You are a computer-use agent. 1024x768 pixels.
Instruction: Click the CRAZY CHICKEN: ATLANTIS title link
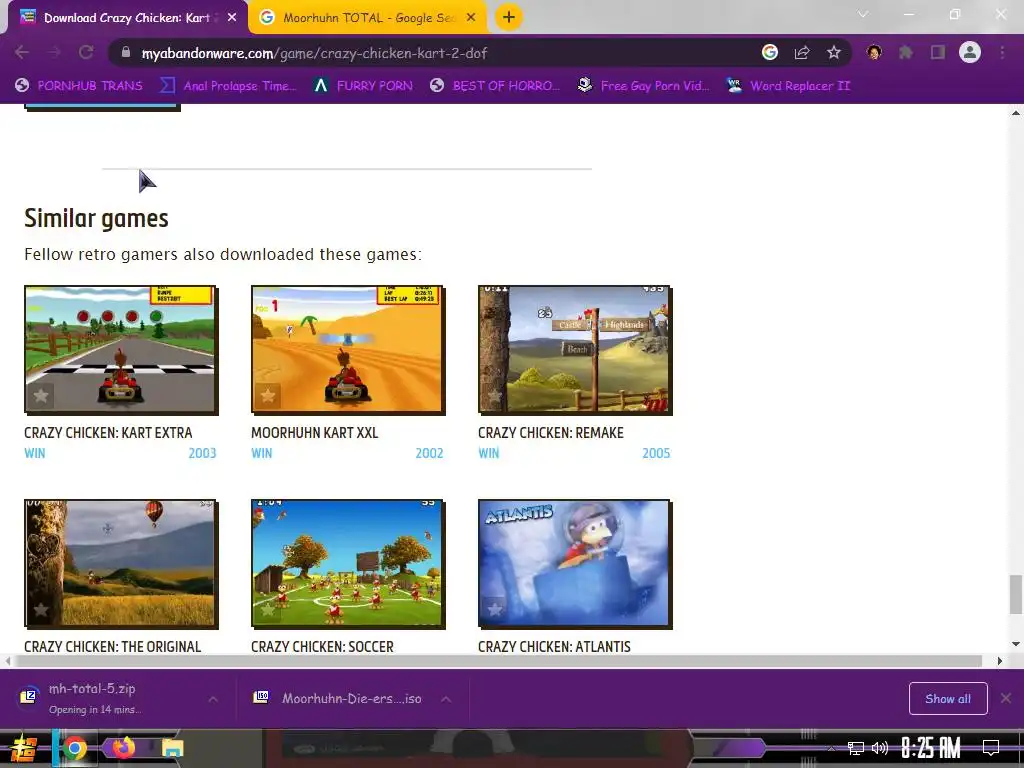[554, 647]
